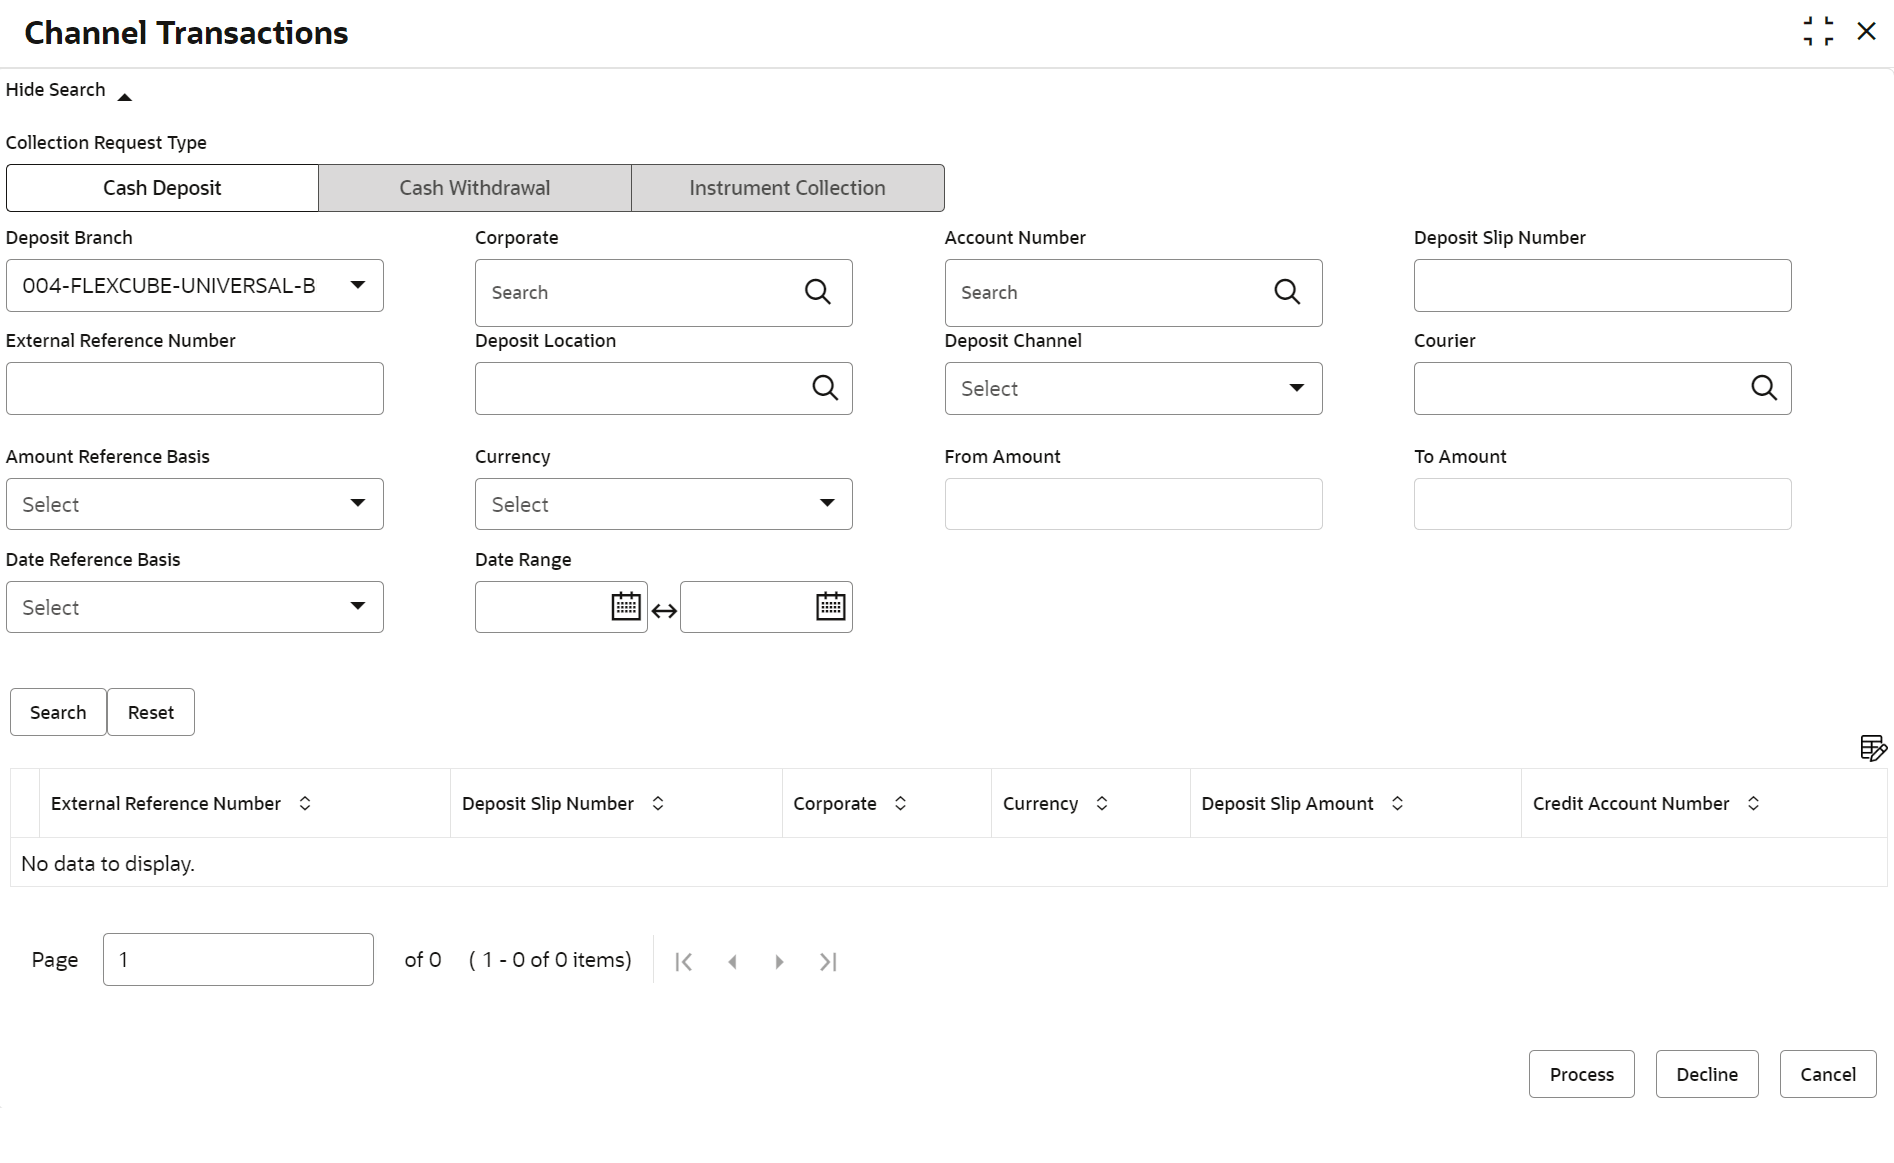Switch to Cash Withdrawal request type

click(x=475, y=188)
